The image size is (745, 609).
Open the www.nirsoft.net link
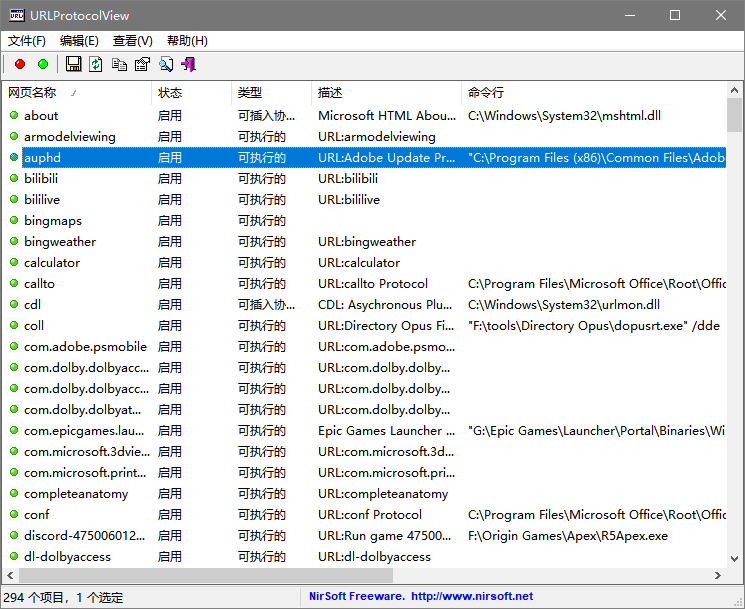[472, 597]
